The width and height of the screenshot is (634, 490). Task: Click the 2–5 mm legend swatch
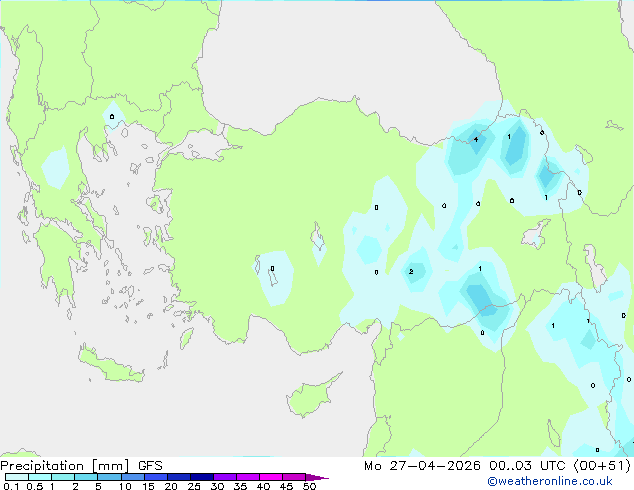(86, 477)
